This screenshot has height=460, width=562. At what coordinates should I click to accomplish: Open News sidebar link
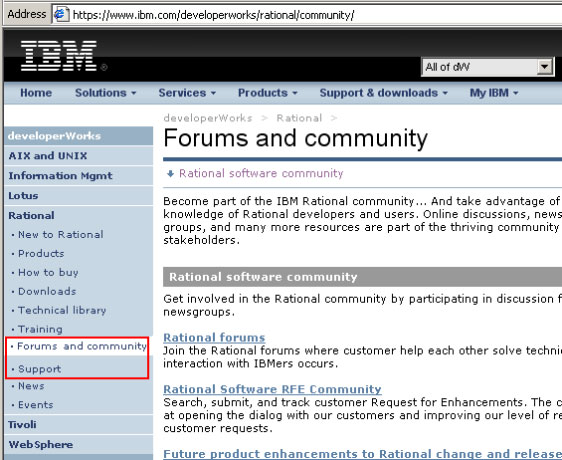(31, 386)
